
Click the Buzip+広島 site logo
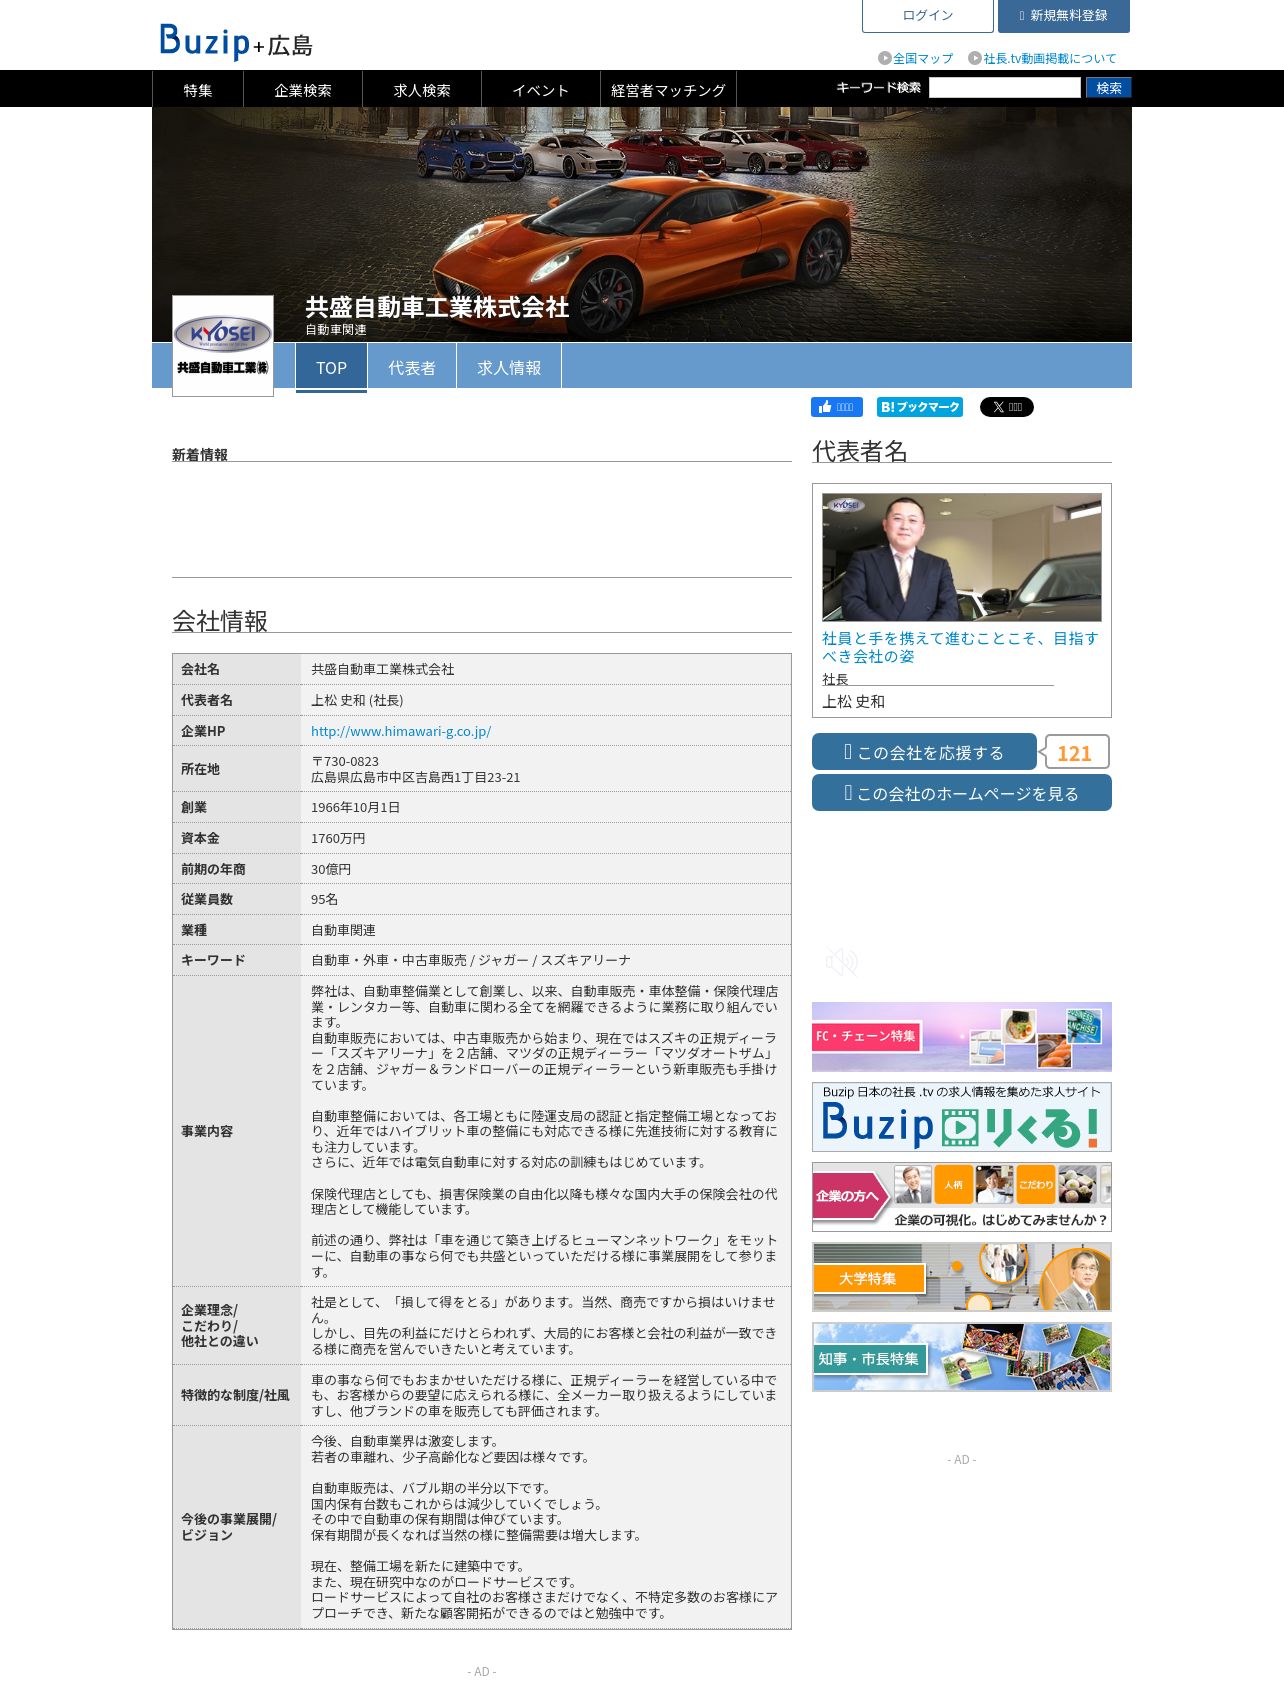(x=236, y=41)
